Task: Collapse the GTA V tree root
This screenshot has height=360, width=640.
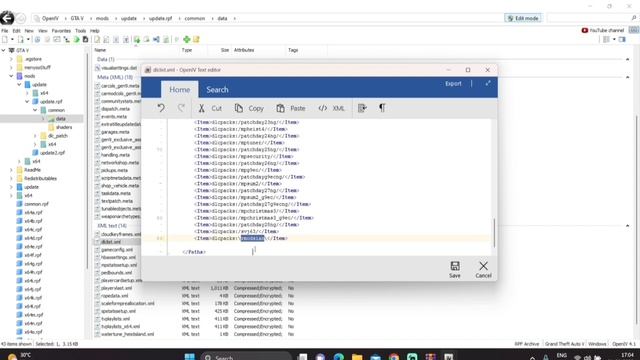Action: [3, 50]
